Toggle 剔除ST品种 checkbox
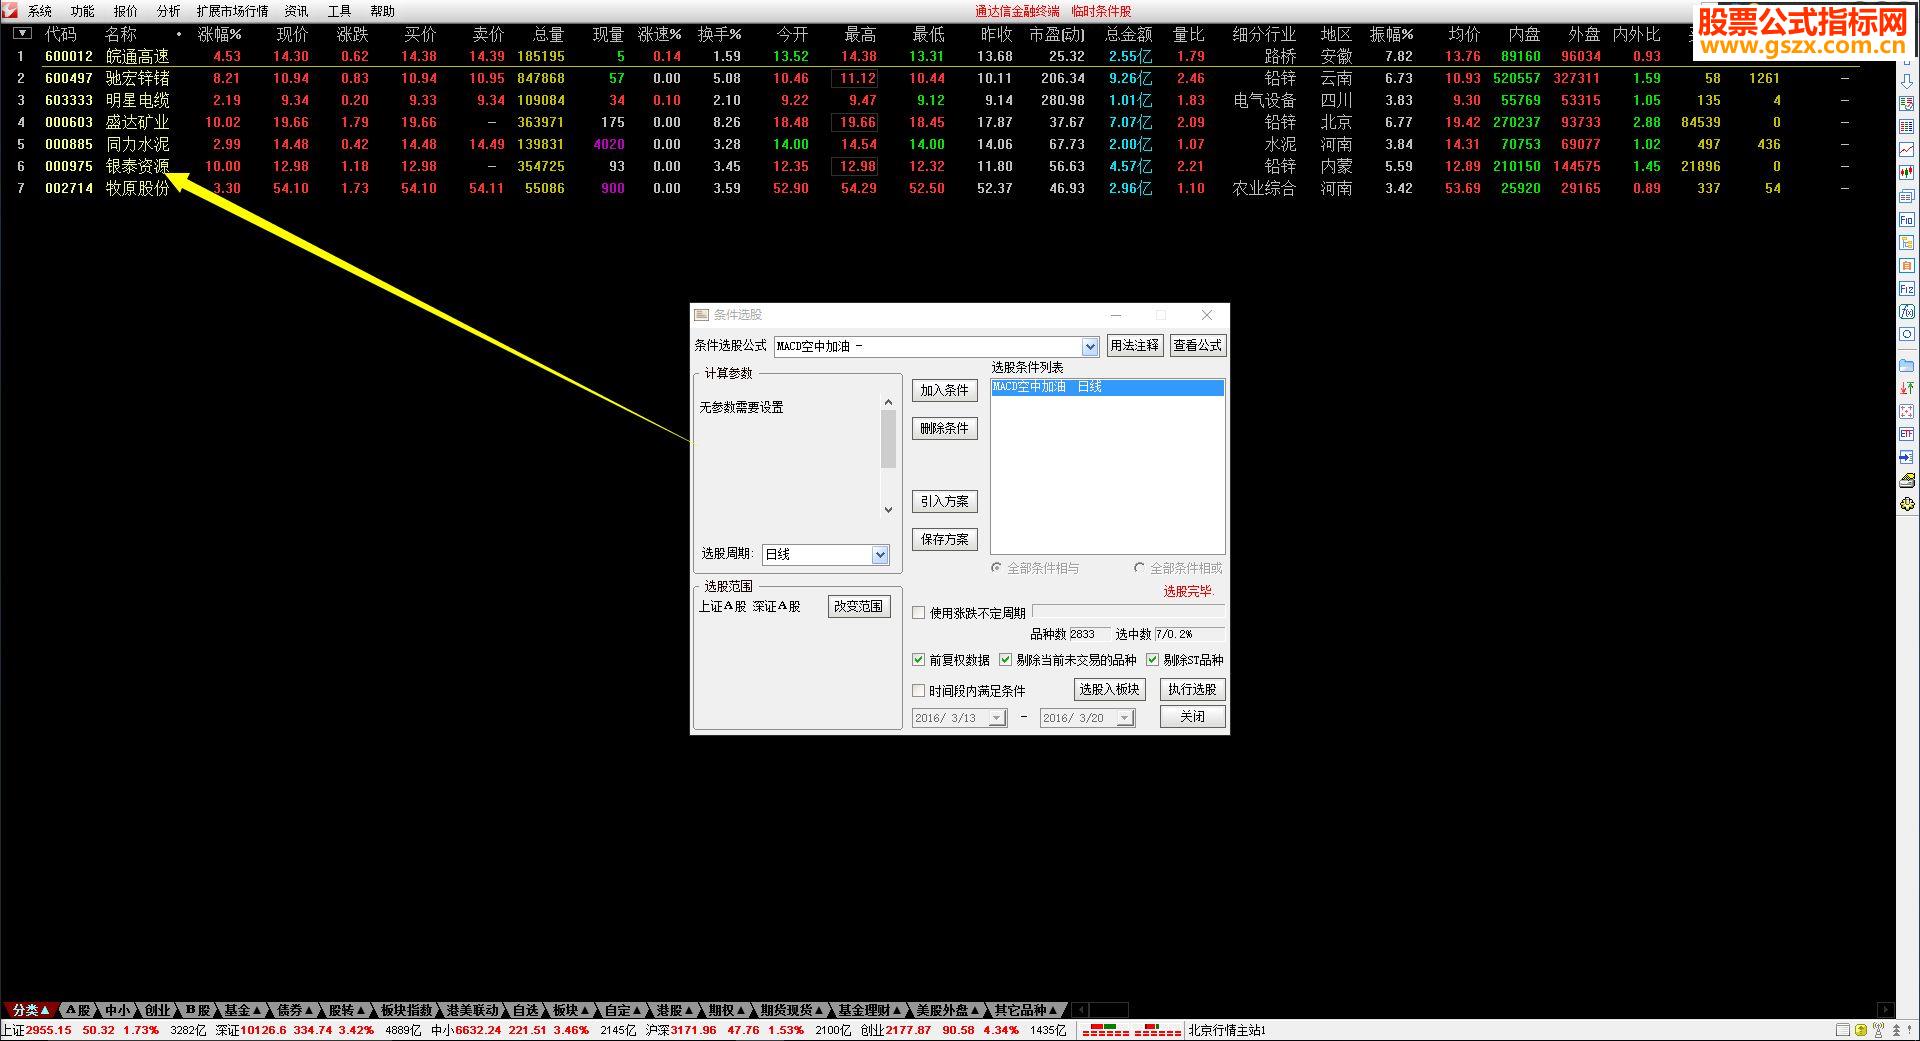The width and height of the screenshot is (1920, 1041). coord(1153,660)
